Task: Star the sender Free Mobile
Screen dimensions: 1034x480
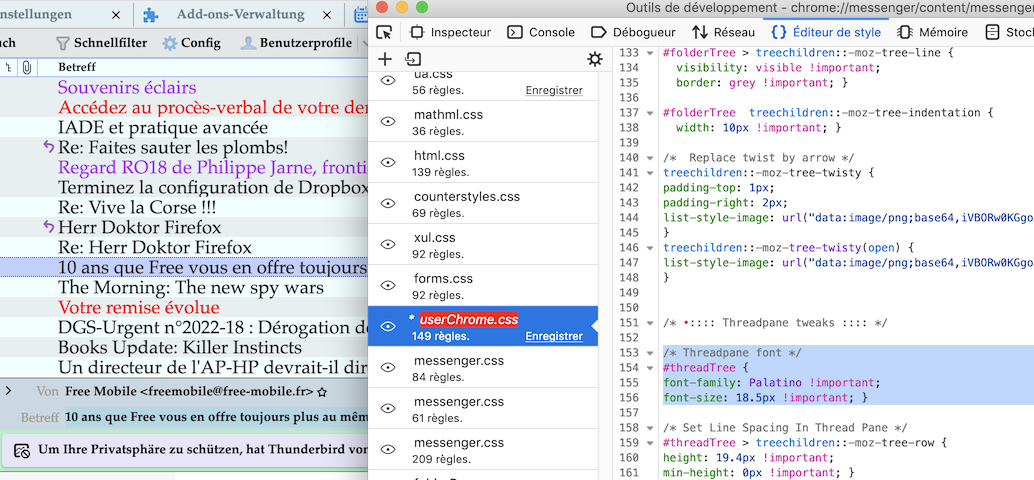Action: click(322, 392)
